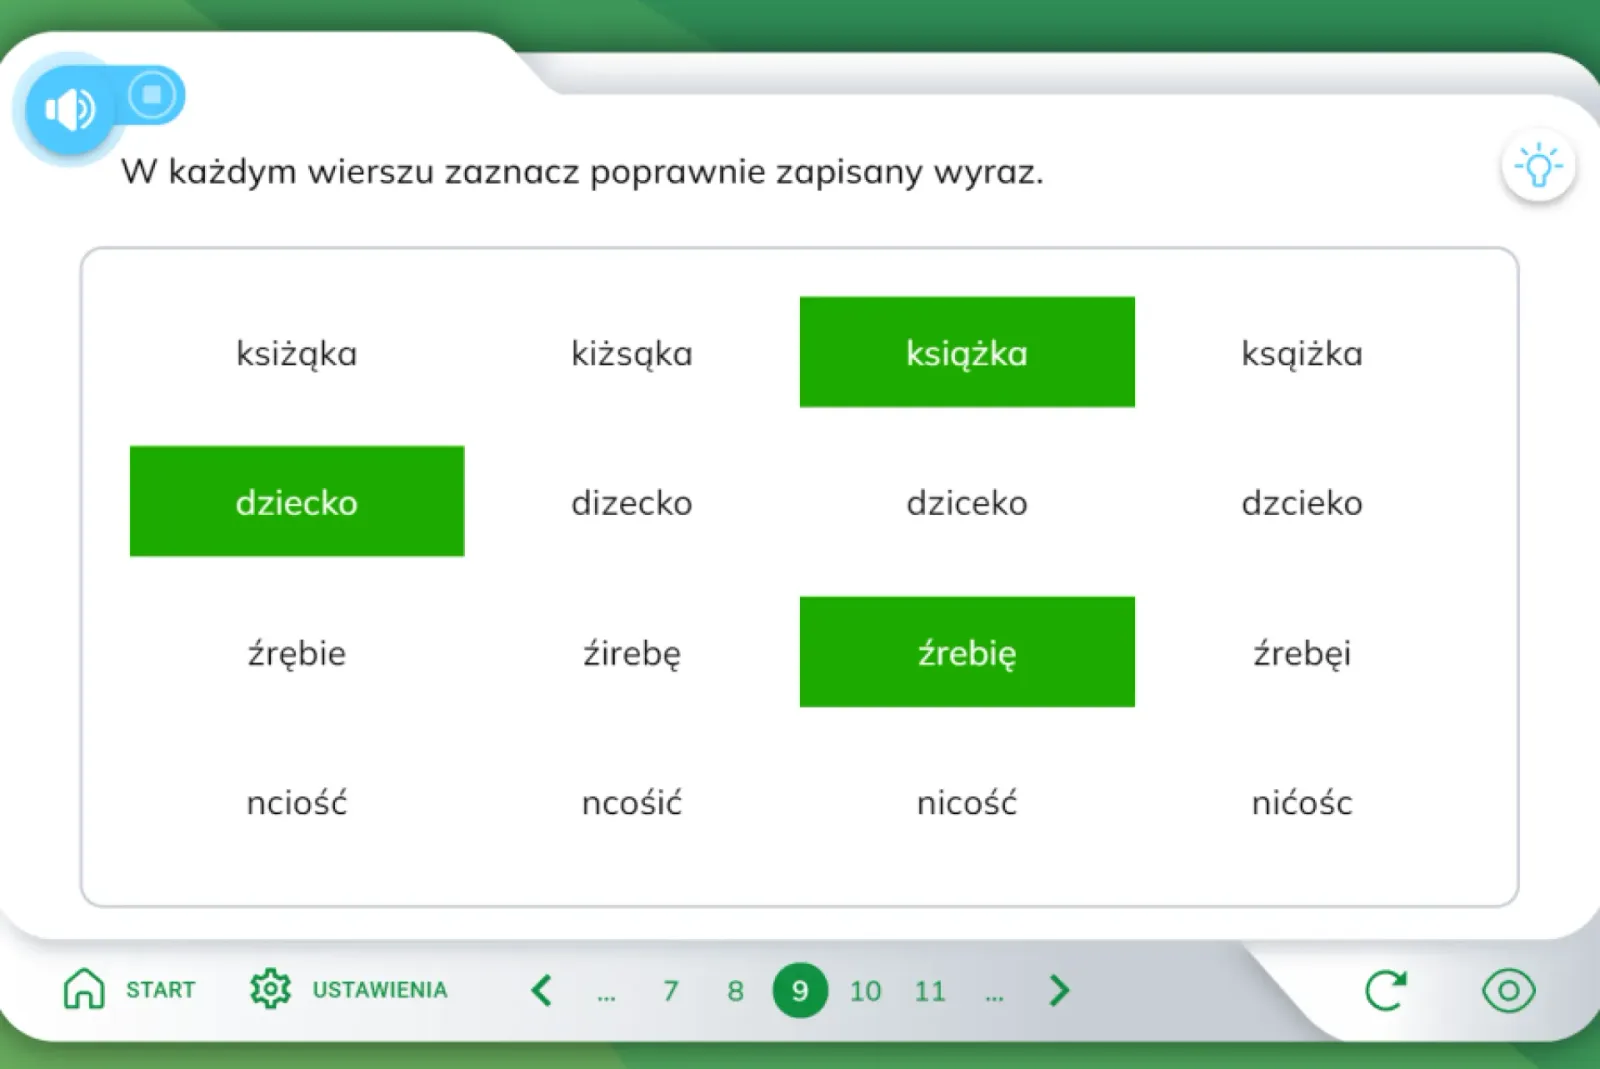Go to the previous page with left chevron
1600x1069 pixels.
542,990
